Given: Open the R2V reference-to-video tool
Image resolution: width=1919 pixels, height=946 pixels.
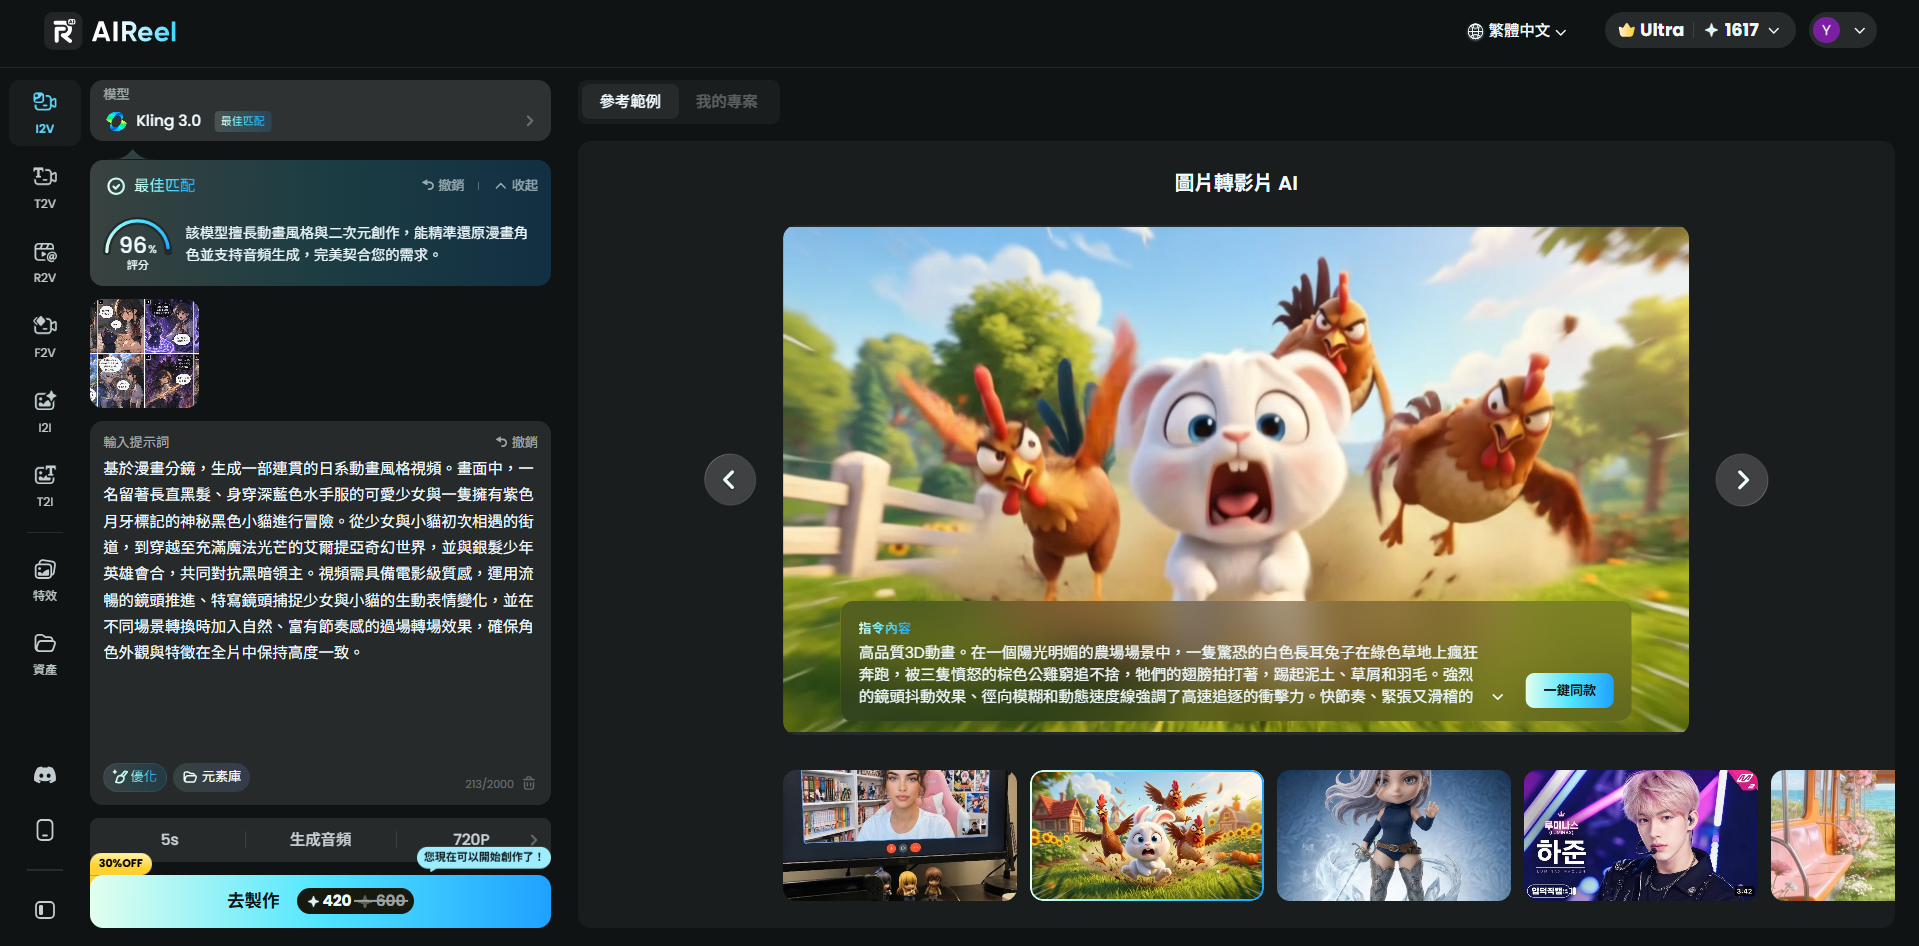Looking at the screenshot, I should (x=45, y=262).
